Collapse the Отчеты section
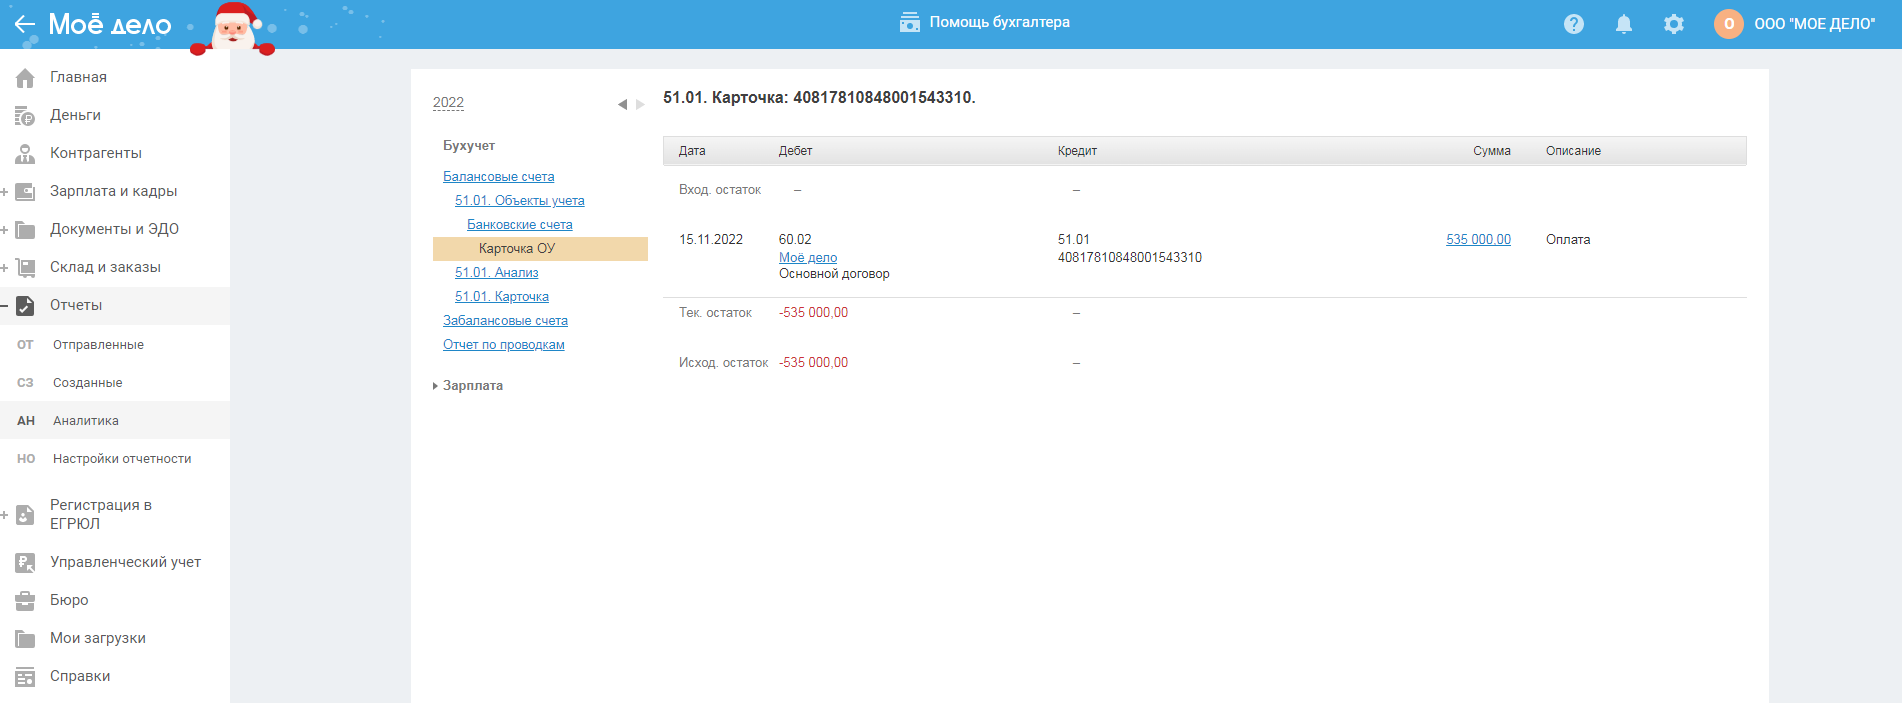This screenshot has width=1902, height=703. (x=5, y=306)
